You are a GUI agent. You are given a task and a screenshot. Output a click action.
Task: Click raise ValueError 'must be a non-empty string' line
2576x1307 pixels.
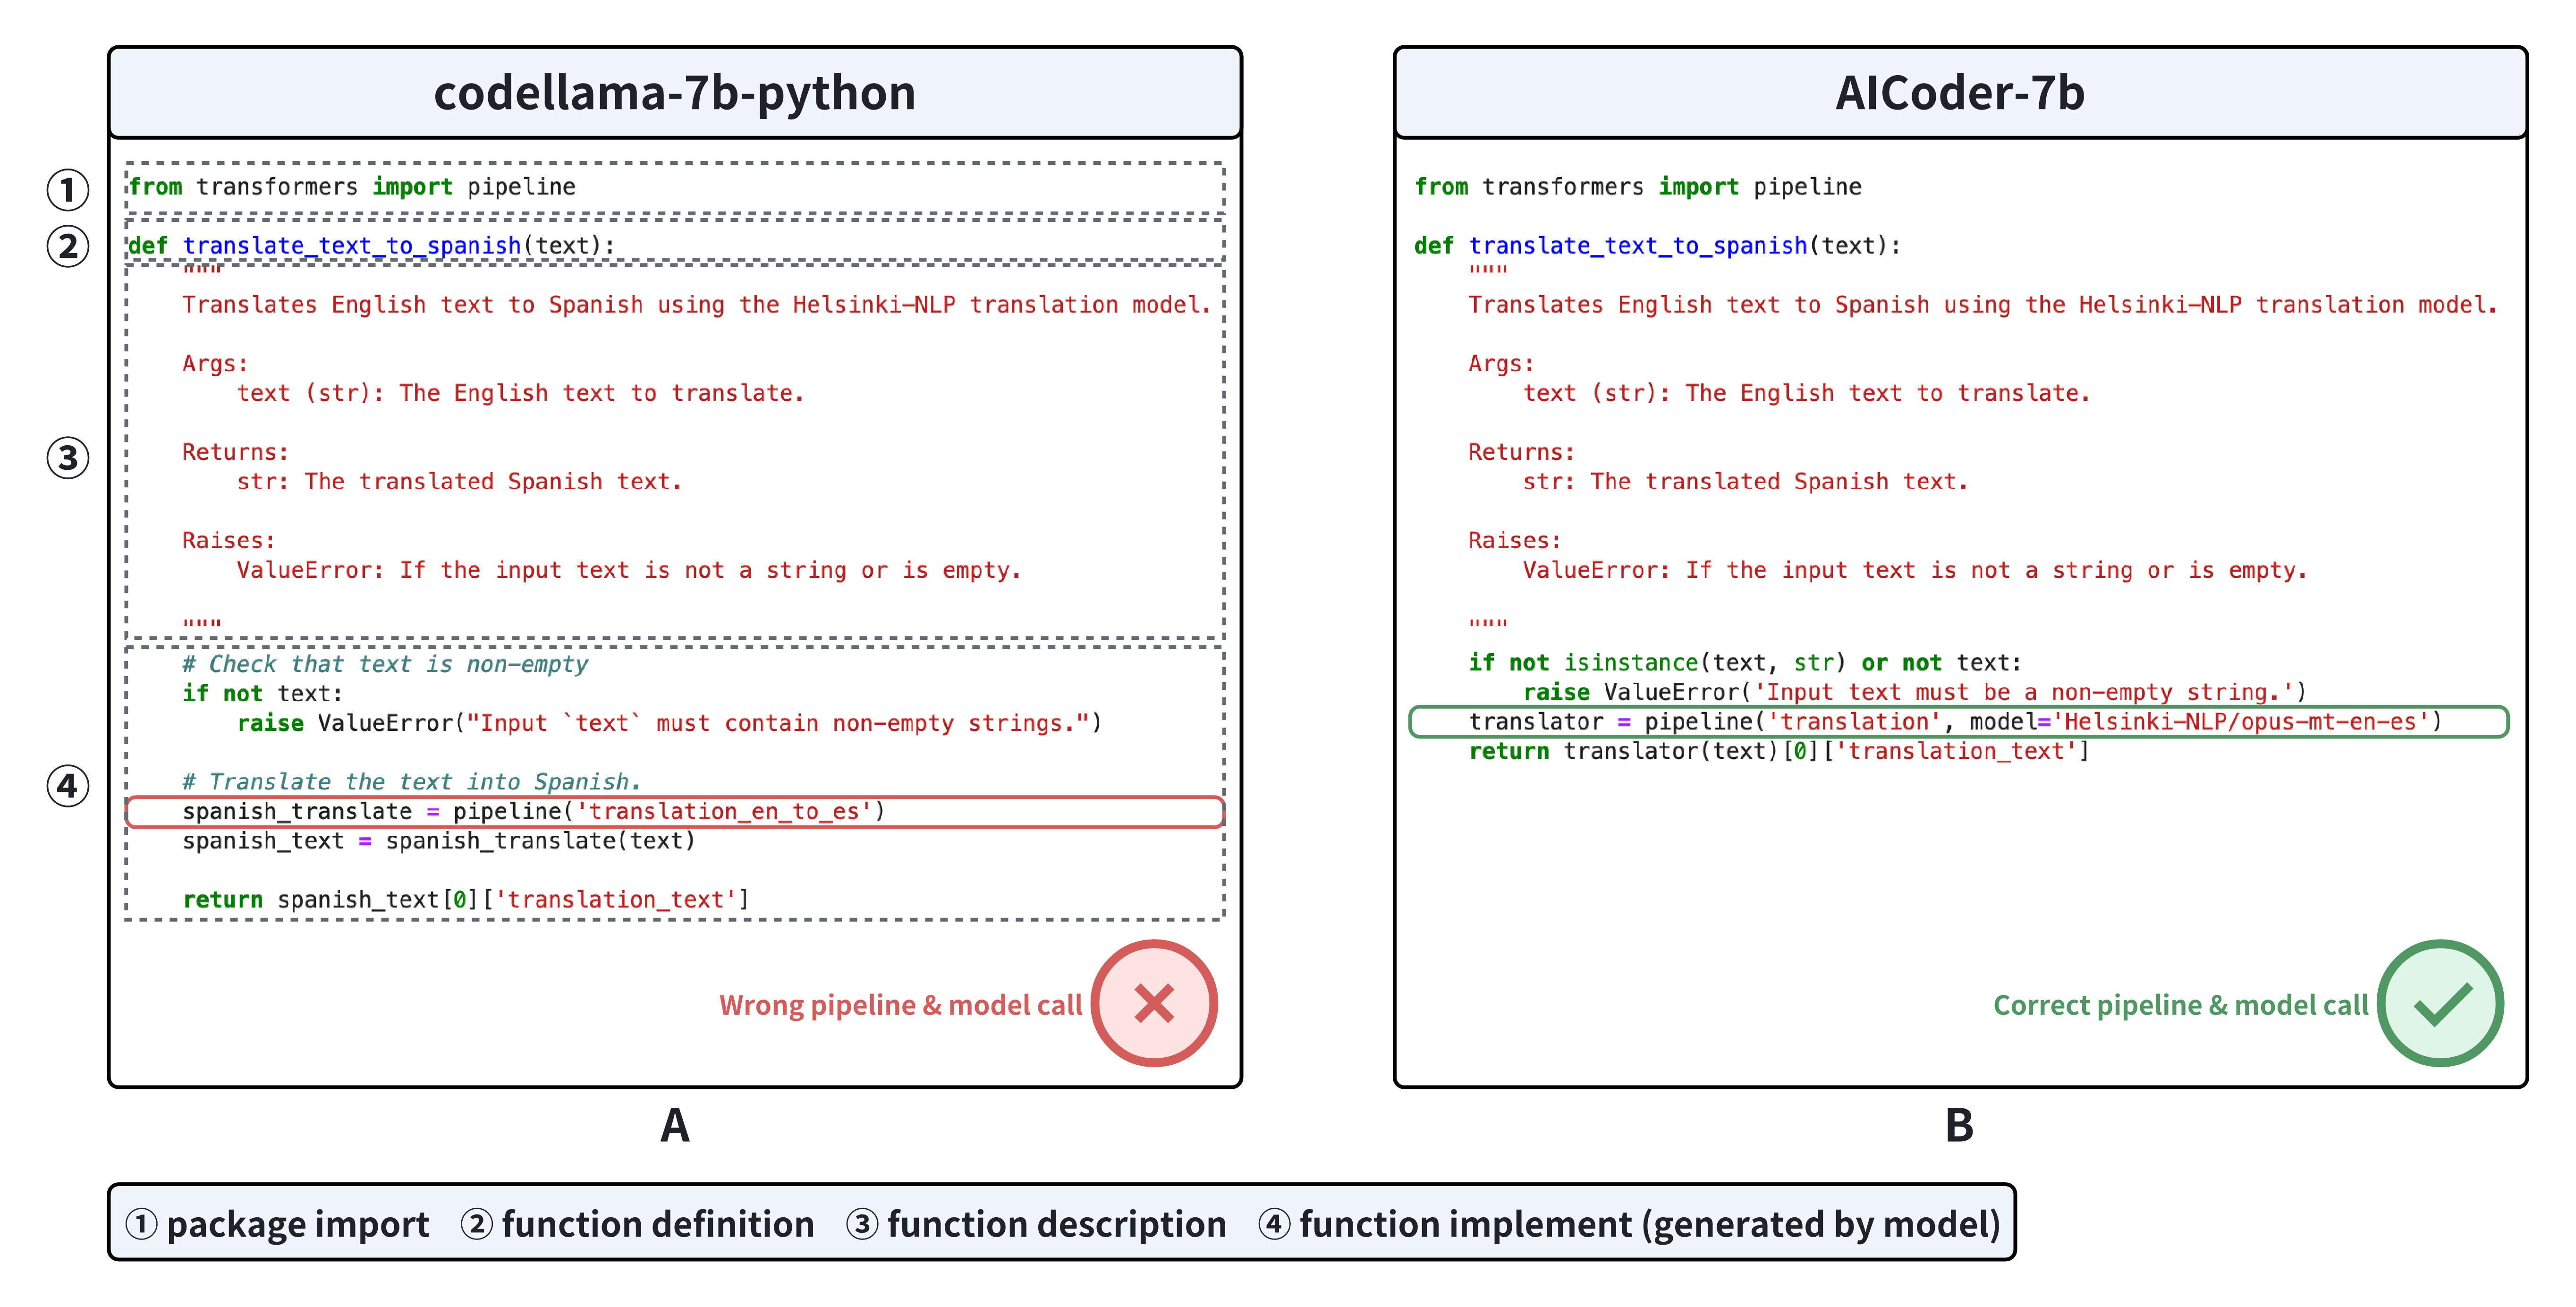[1915, 692]
